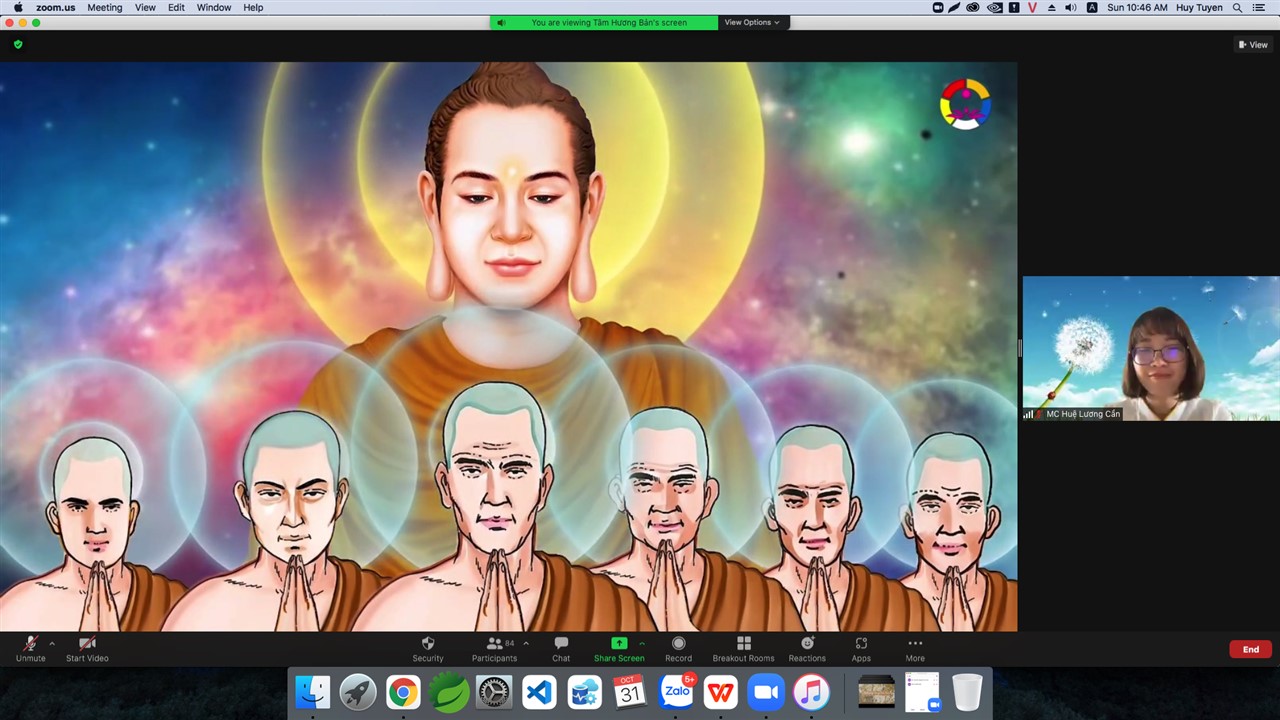1280x720 pixels.
Task: Select MC Huệ Lương Cần video thumbnail
Action: pos(1150,348)
